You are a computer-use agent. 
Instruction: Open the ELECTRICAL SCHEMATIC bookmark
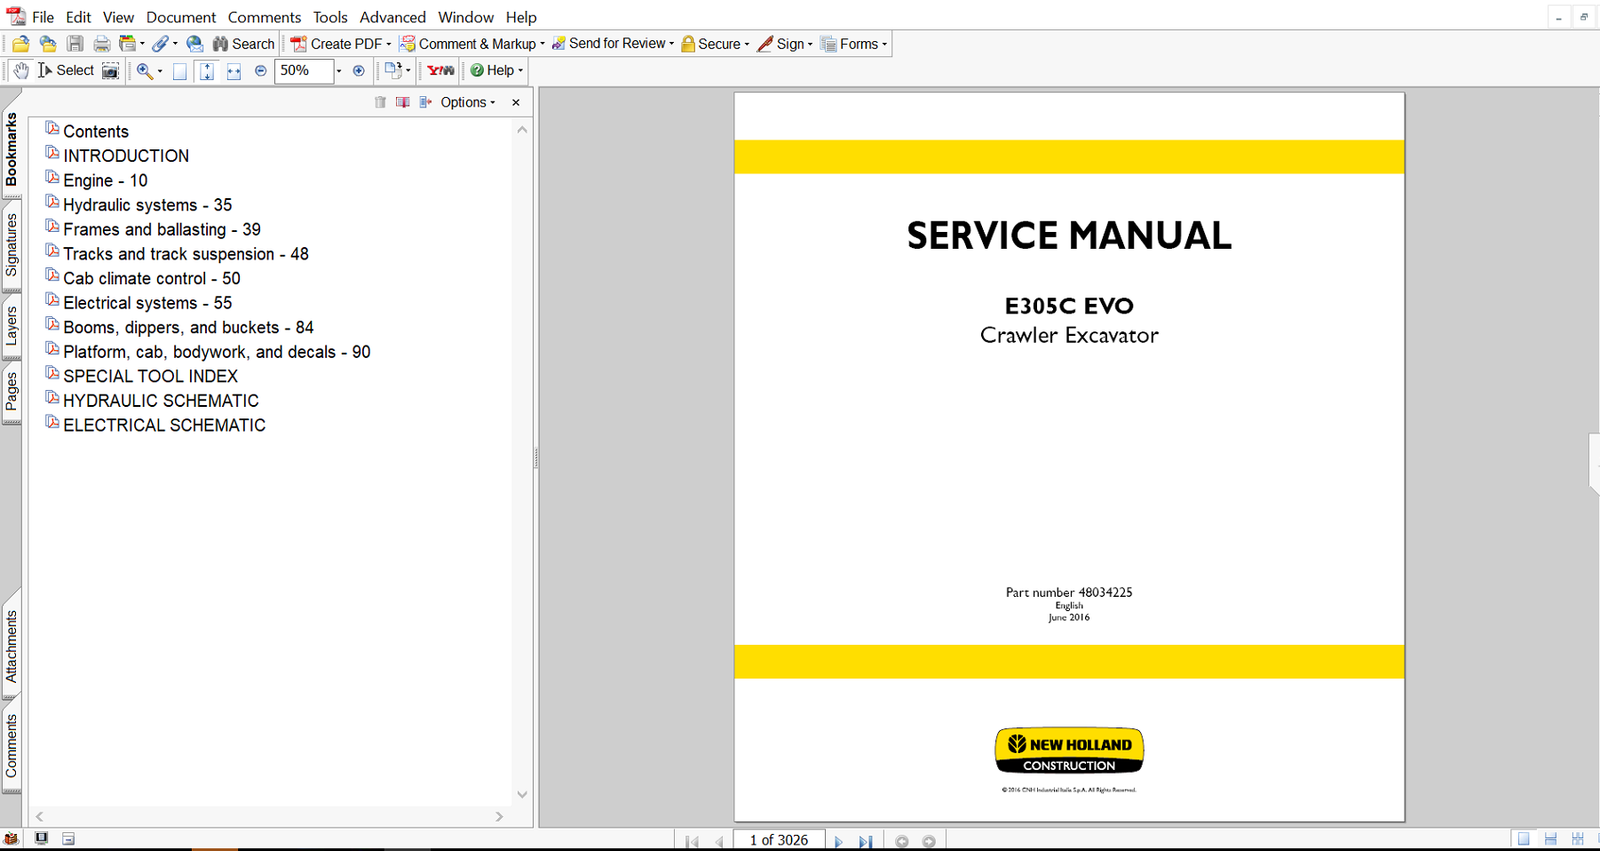(164, 425)
